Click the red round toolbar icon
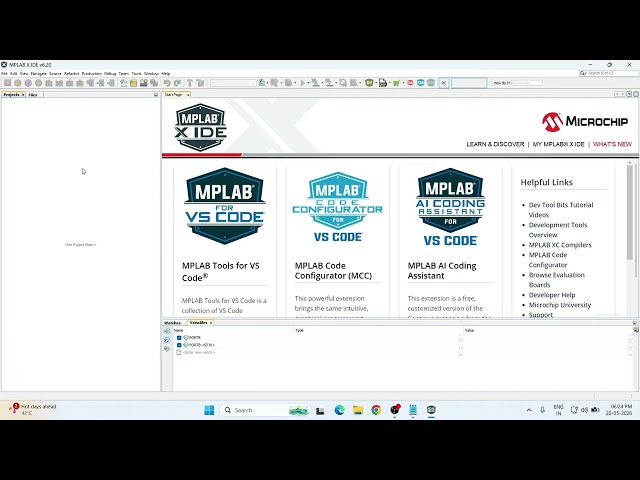 tap(410, 83)
